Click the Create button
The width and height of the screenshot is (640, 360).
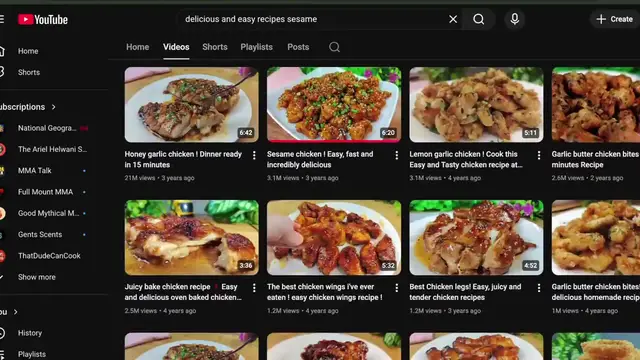tap(615, 19)
